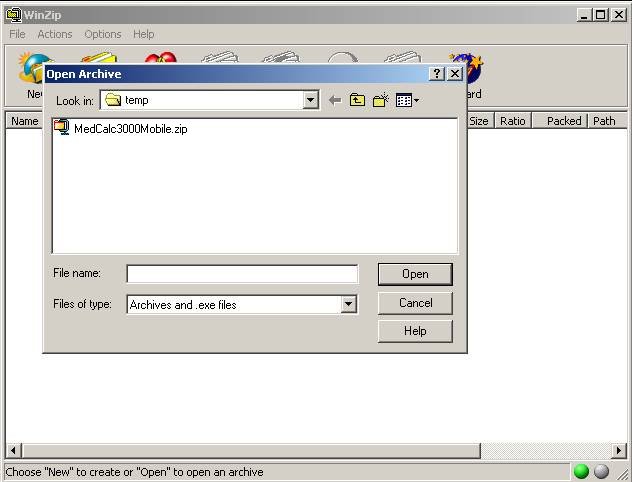The width and height of the screenshot is (632, 482).
Task: Click the Up One Level folder icon
Action: (x=357, y=100)
